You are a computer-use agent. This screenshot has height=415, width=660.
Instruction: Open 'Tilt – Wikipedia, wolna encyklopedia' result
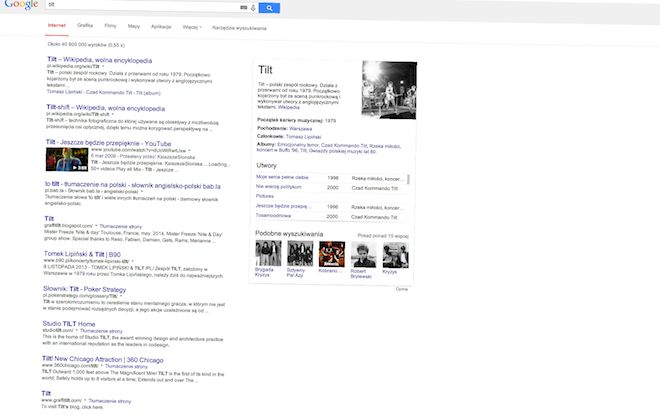point(100,60)
